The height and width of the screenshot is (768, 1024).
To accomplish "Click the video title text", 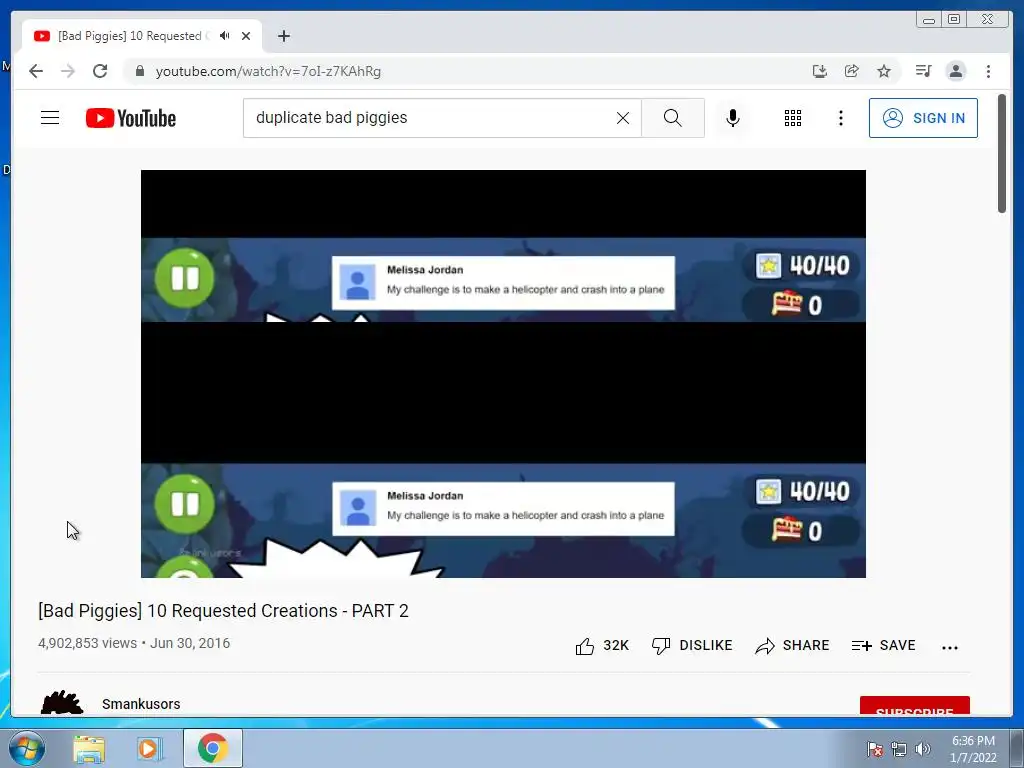I will click(x=223, y=611).
